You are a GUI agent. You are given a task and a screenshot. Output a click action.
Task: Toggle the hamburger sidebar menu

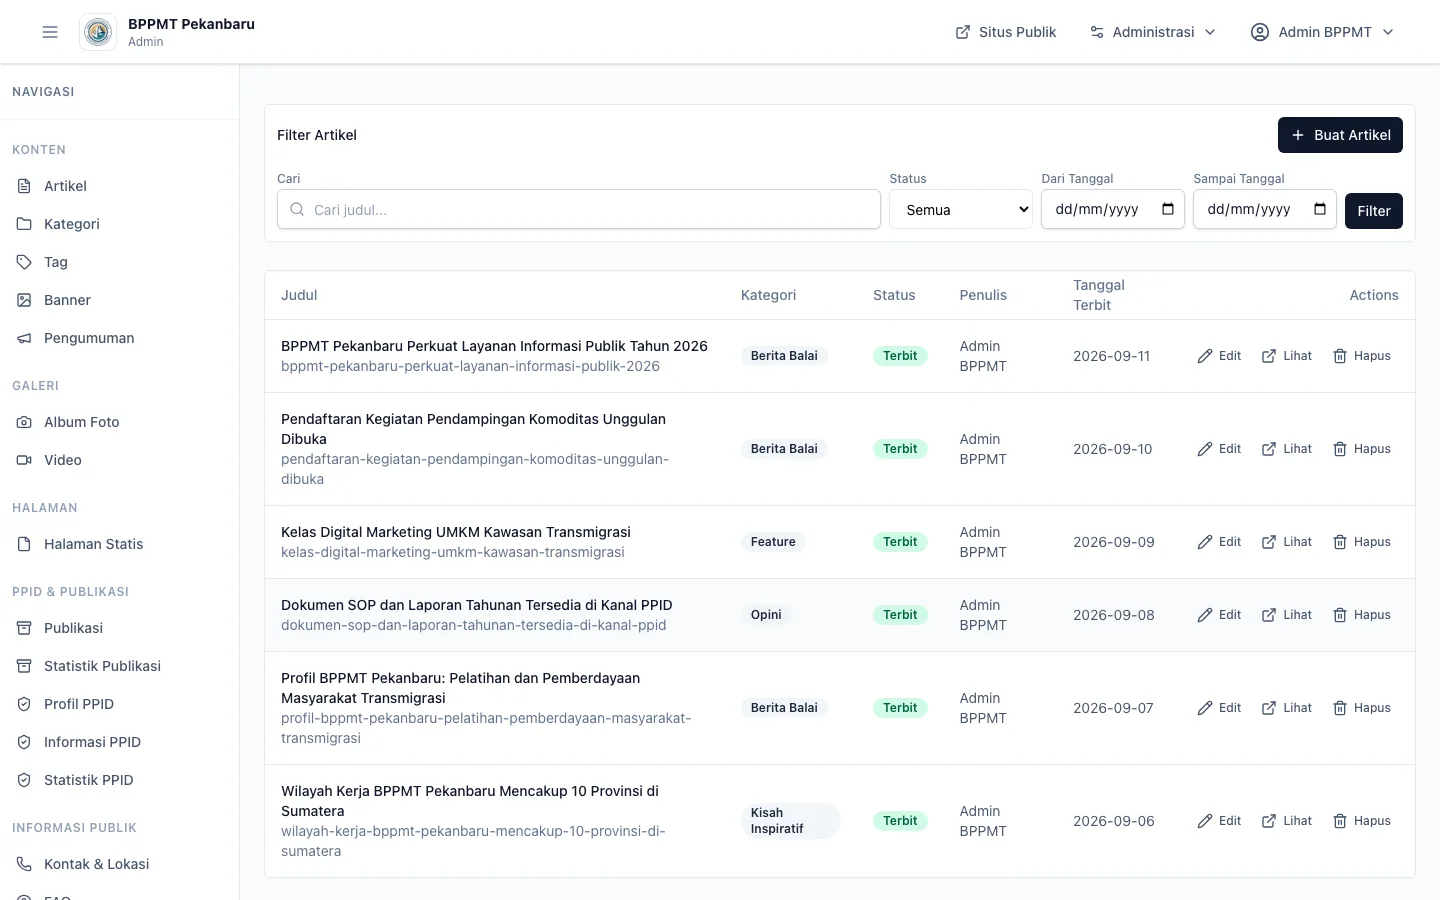50,32
